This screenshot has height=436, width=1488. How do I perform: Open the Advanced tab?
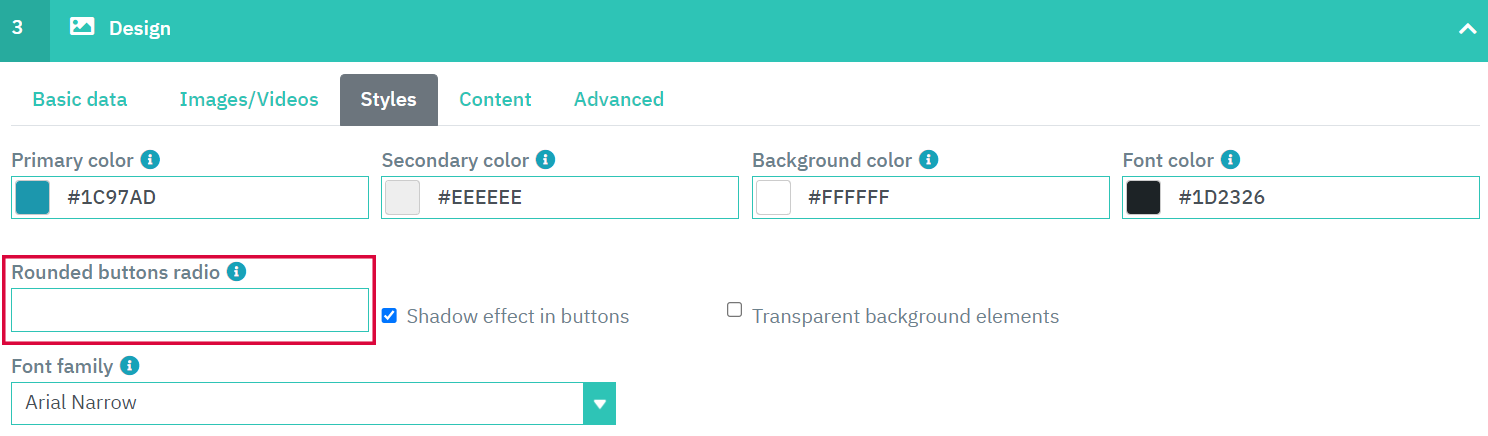[619, 99]
